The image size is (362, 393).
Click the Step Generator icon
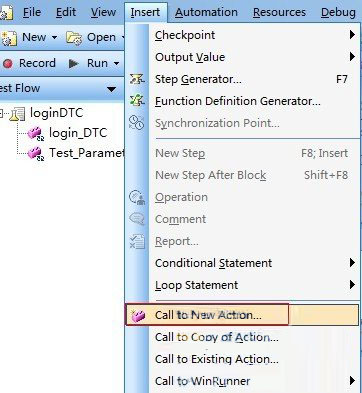(x=137, y=79)
